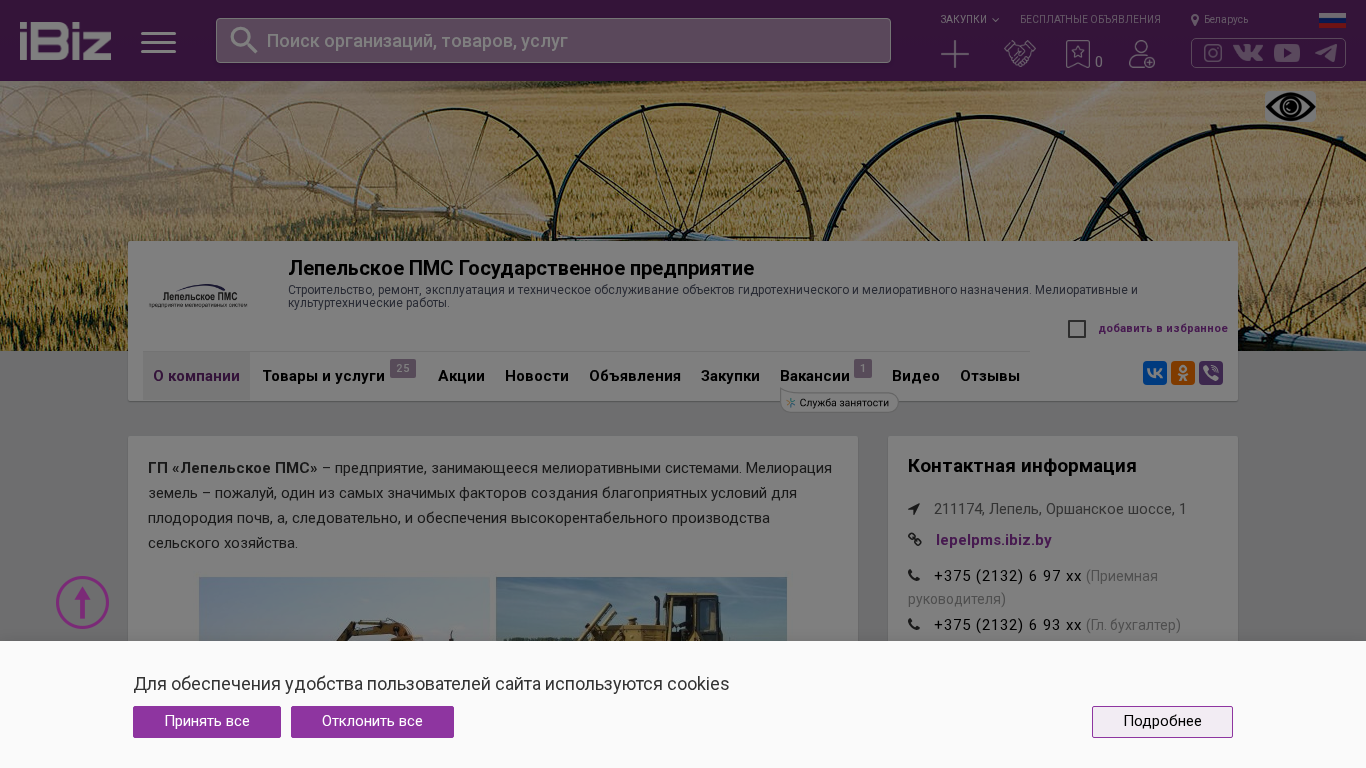Switch language via Russian flag
This screenshot has height=768, width=1366.
point(1332,20)
